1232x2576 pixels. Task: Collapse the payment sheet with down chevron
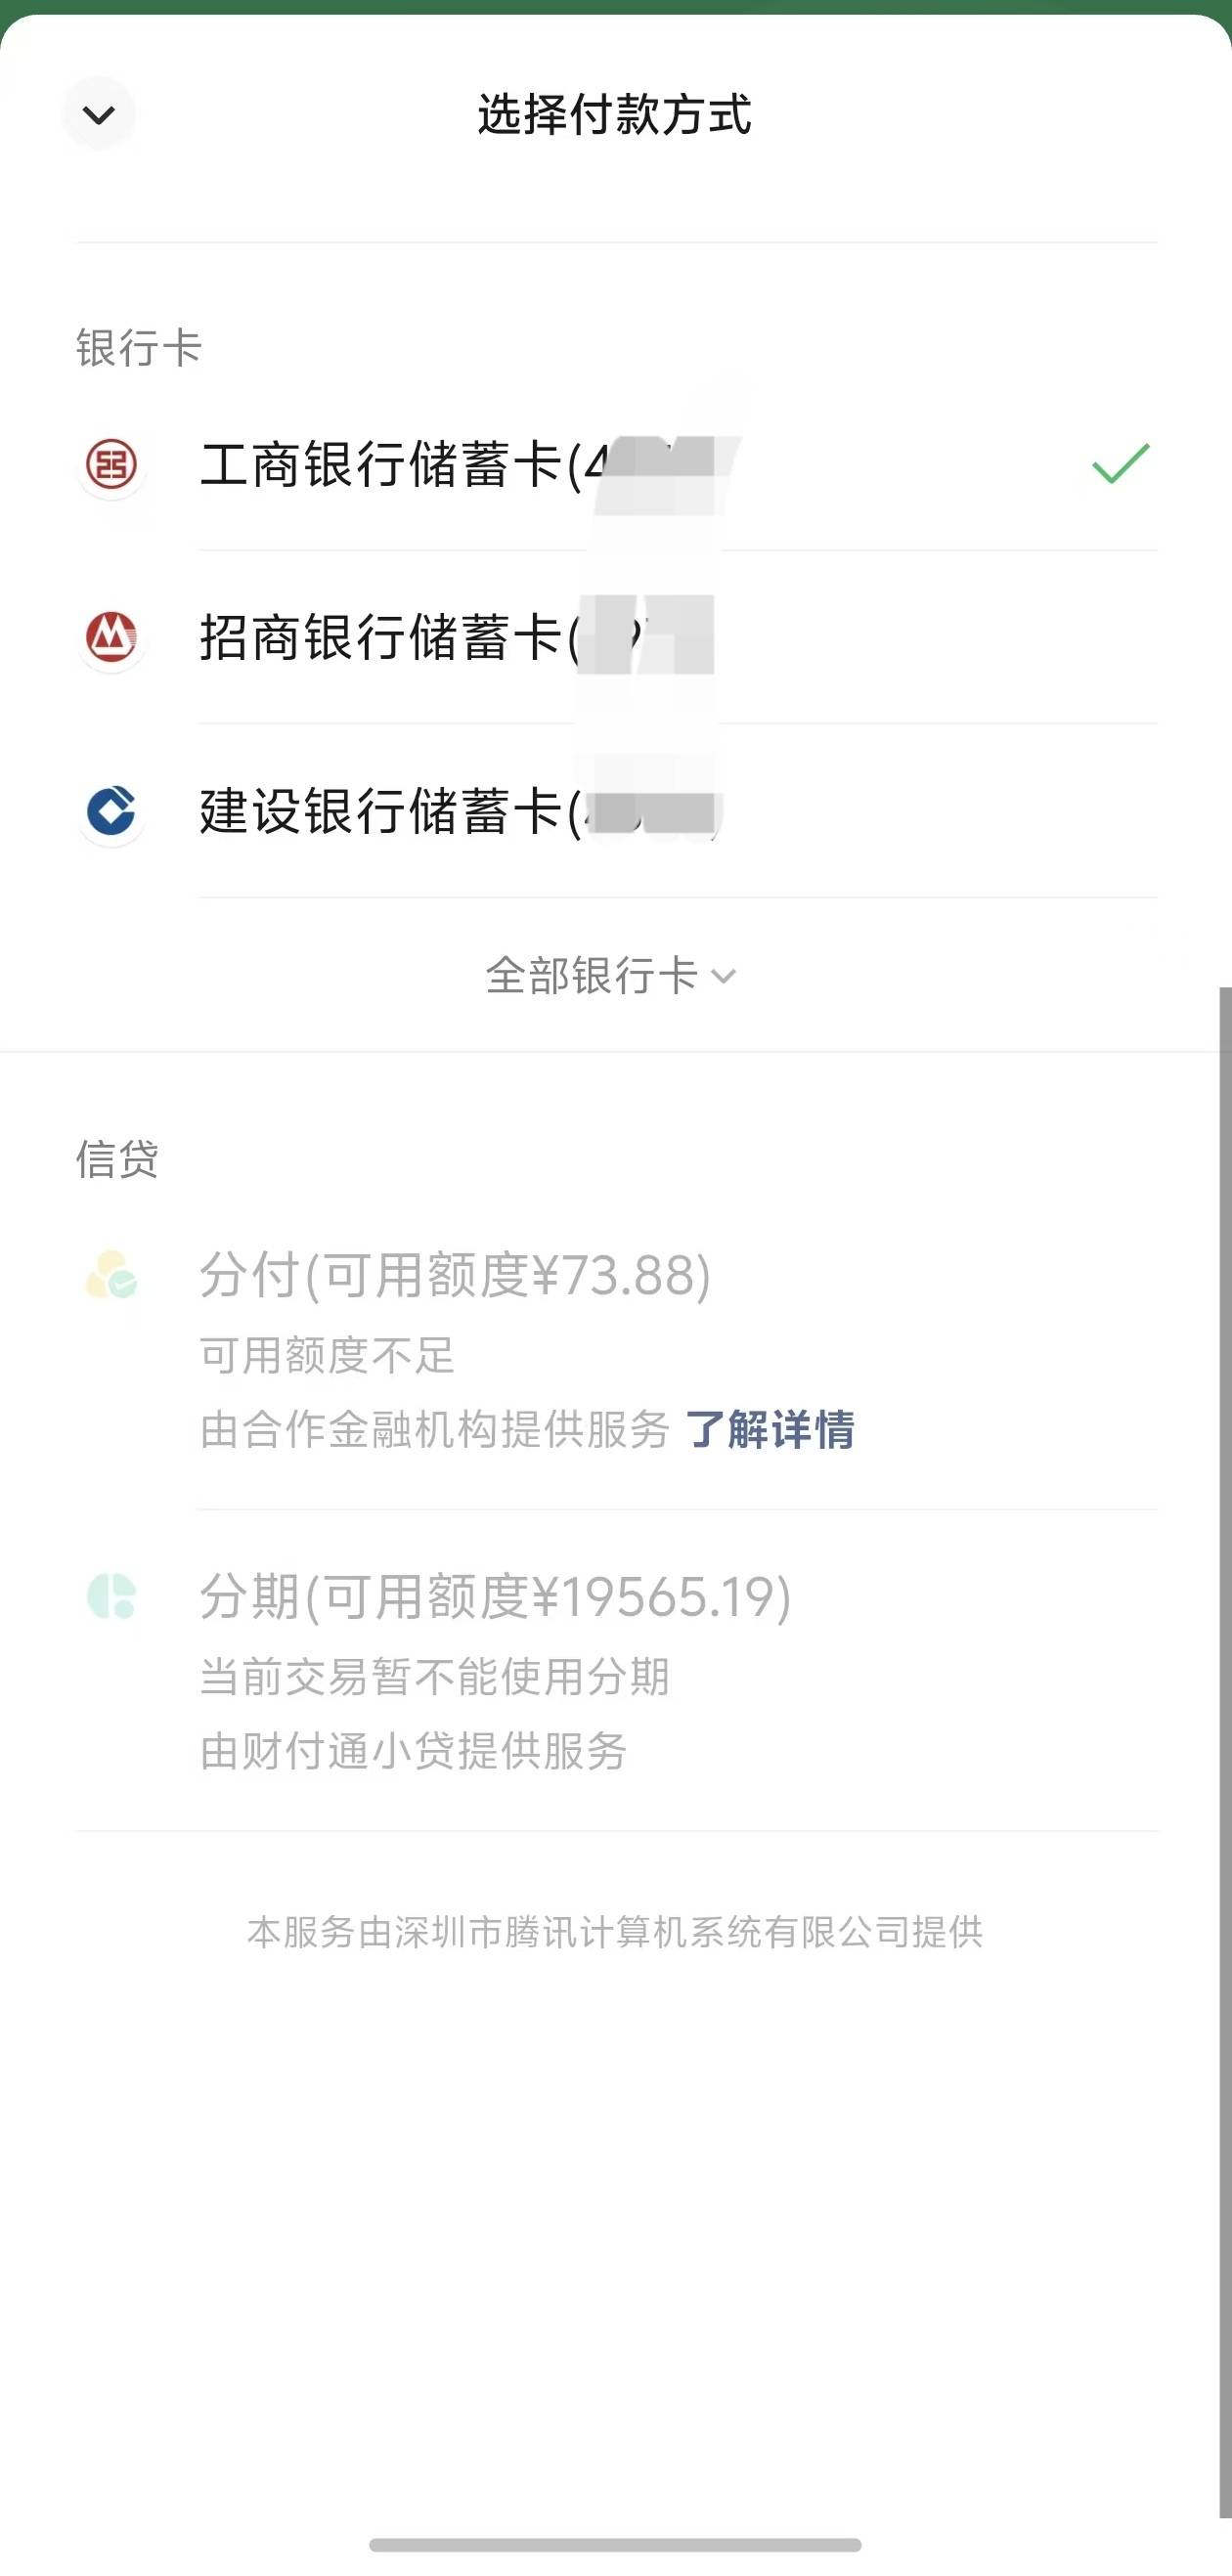click(x=98, y=115)
